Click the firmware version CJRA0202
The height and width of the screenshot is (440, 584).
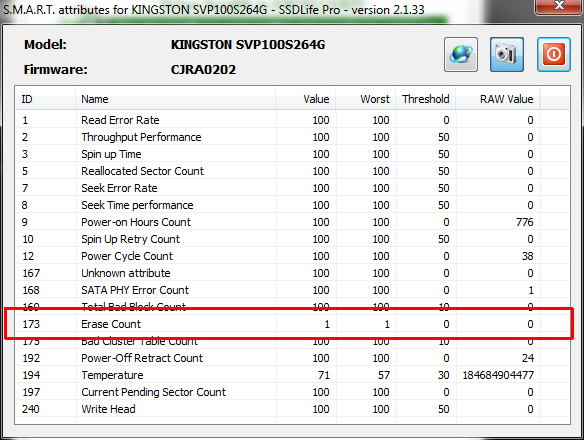tap(203, 70)
